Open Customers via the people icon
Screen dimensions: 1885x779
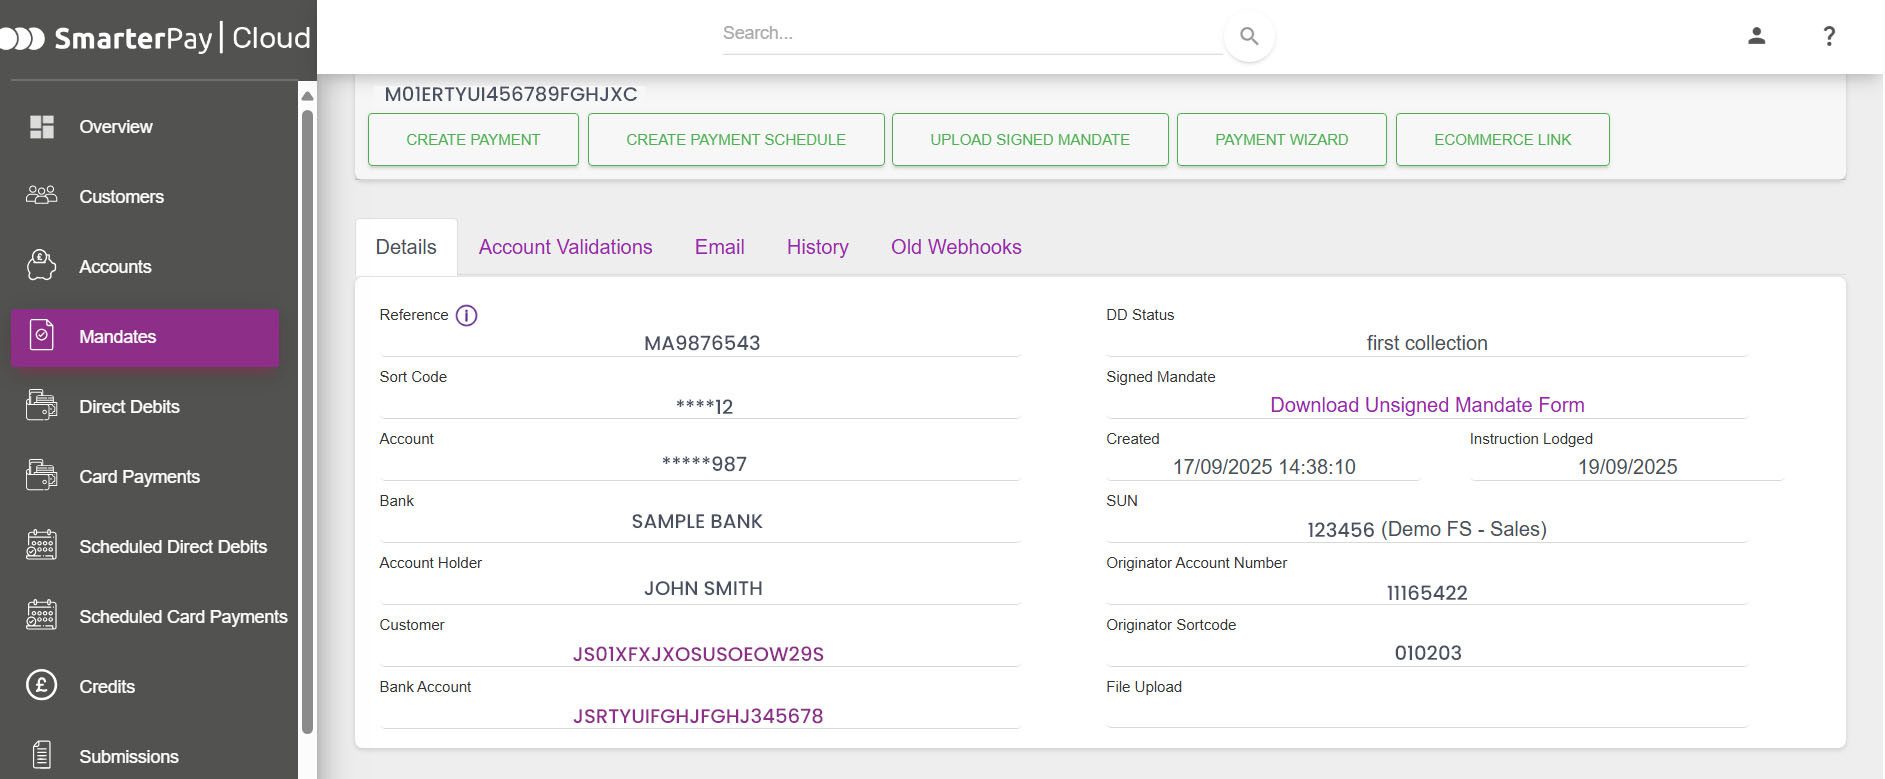pos(41,196)
